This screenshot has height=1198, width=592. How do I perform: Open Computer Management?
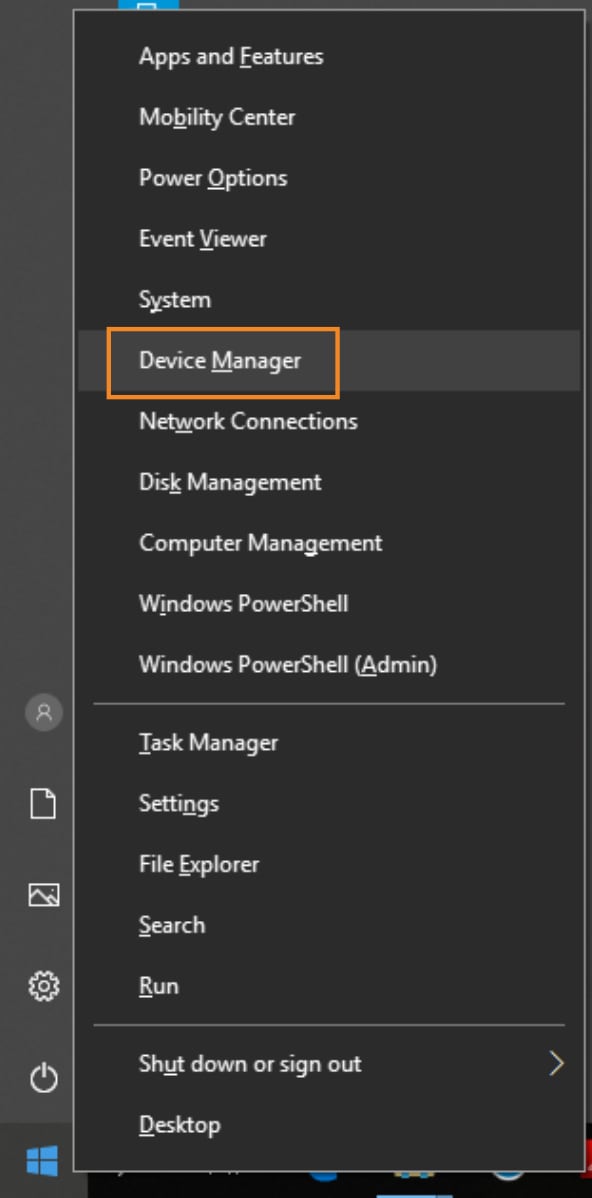[x=328, y=543]
